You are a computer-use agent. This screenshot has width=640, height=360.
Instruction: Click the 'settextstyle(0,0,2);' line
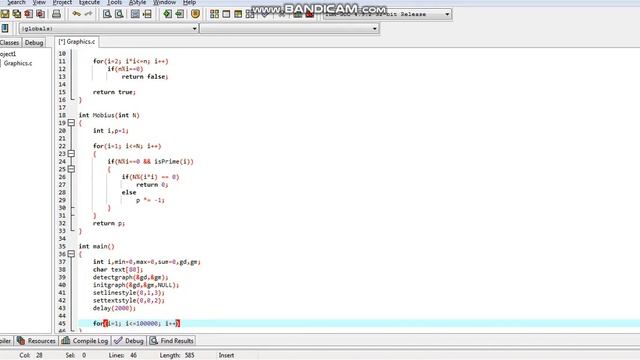click(129, 300)
